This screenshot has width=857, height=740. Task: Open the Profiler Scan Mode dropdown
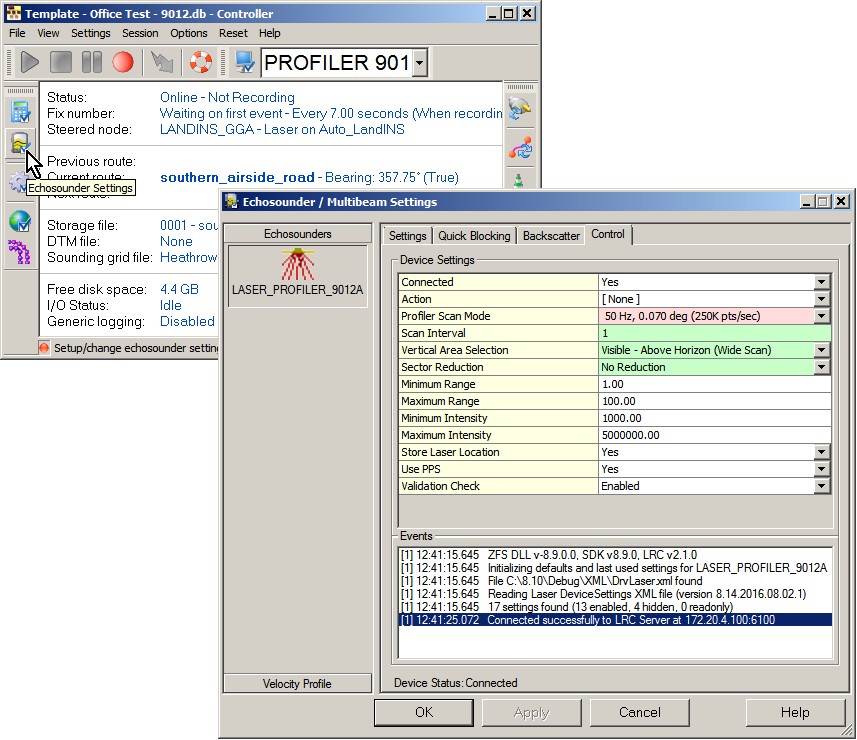(x=821, y=316)
